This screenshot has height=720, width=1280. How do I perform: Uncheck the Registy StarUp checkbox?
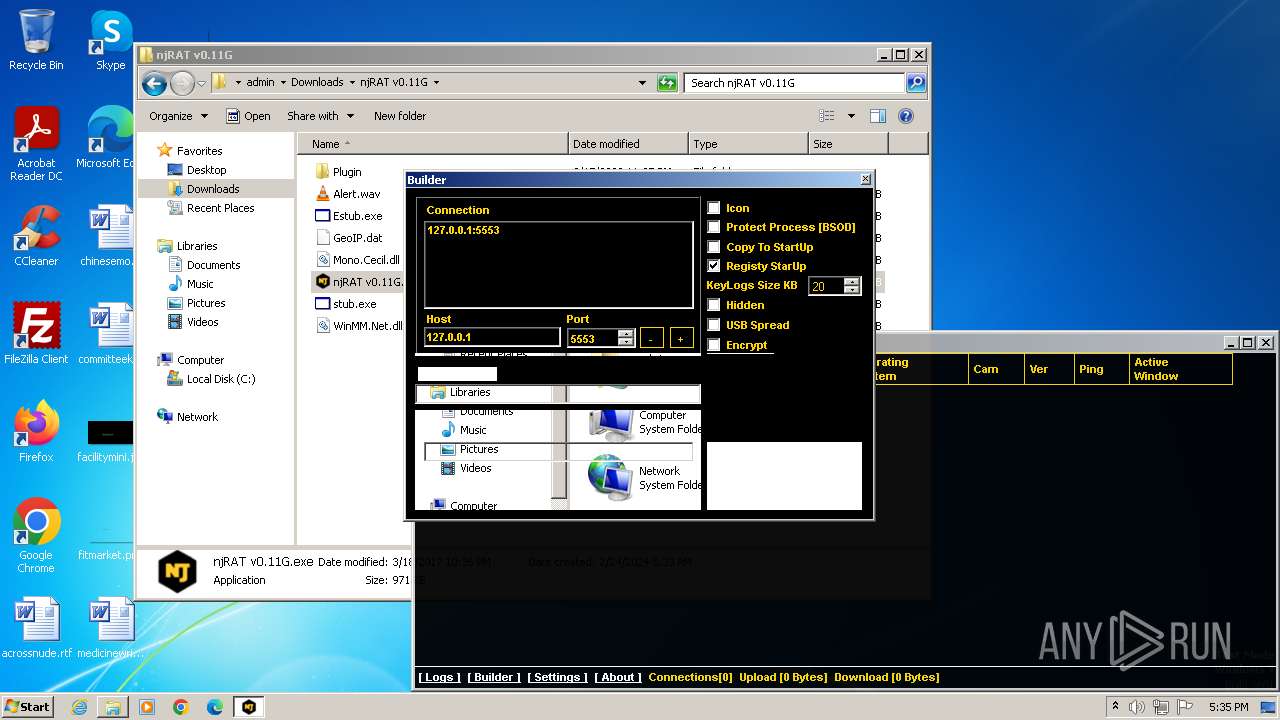pyautogui.click(x=714, y=266)
